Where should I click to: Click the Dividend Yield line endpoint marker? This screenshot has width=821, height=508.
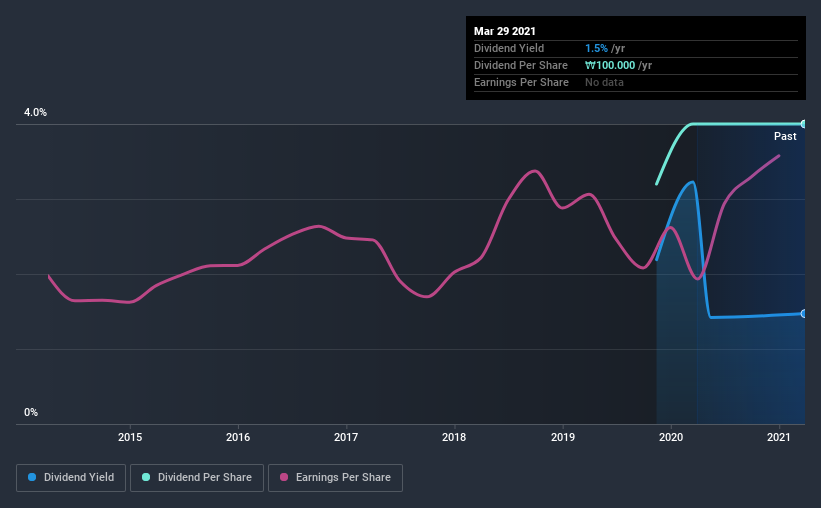803,314
